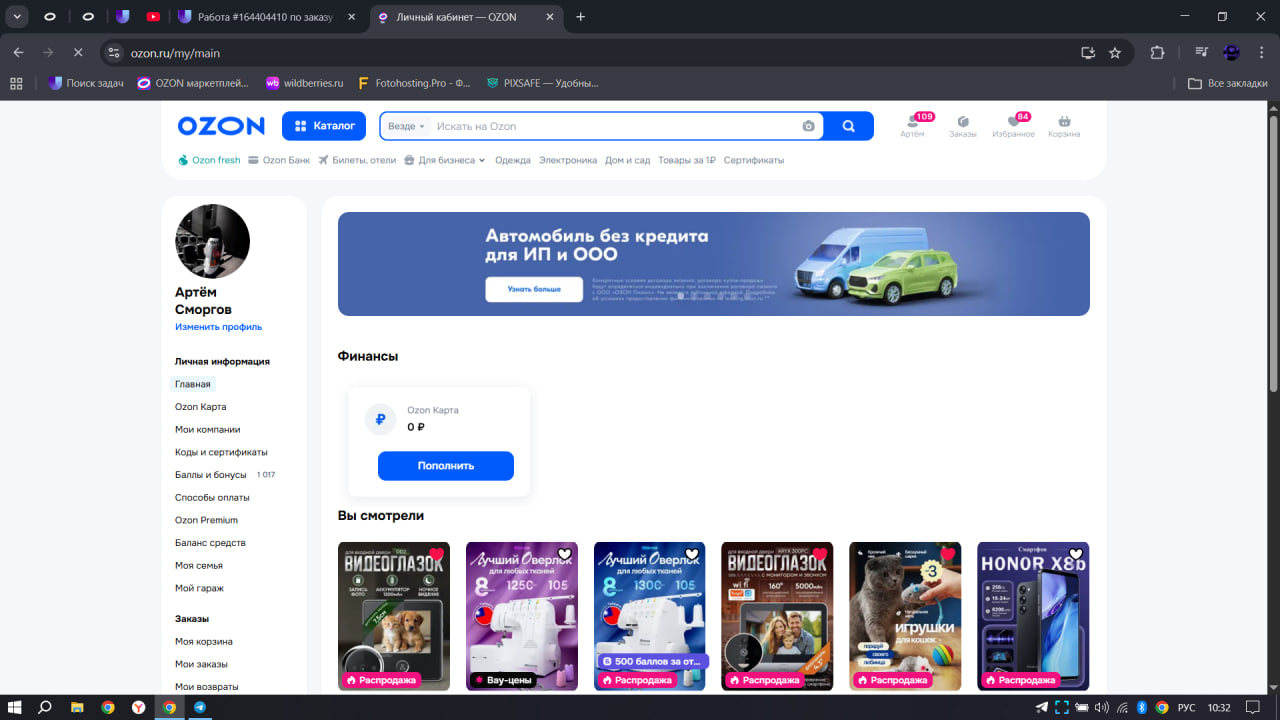Open Yandex Browser from the taskbar

click(139, 707)
